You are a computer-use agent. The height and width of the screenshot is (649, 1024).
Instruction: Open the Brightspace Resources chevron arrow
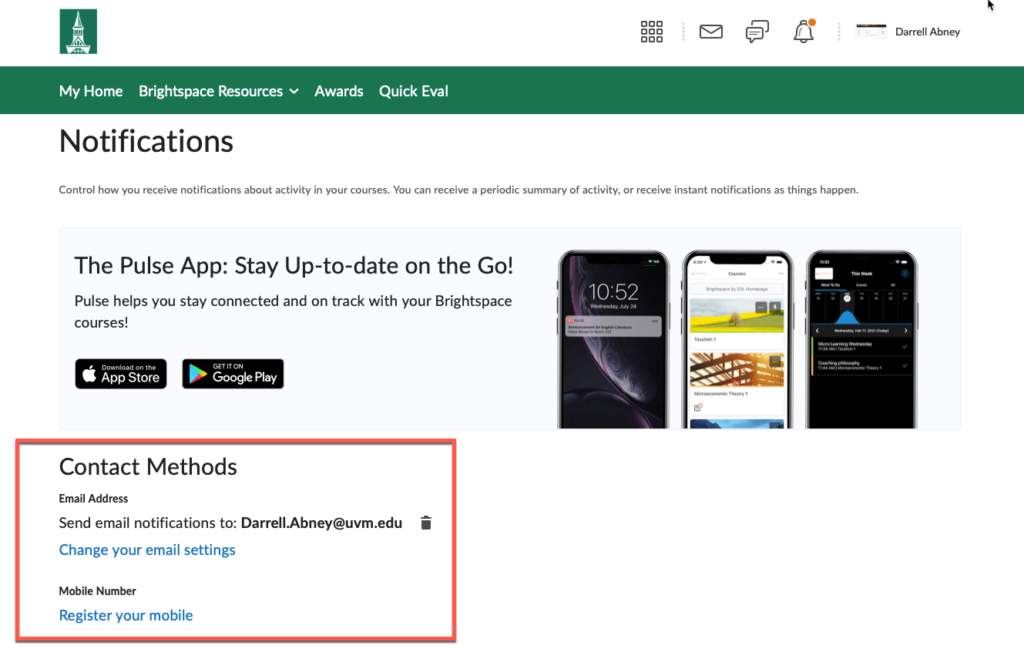(x=294, y=90)
